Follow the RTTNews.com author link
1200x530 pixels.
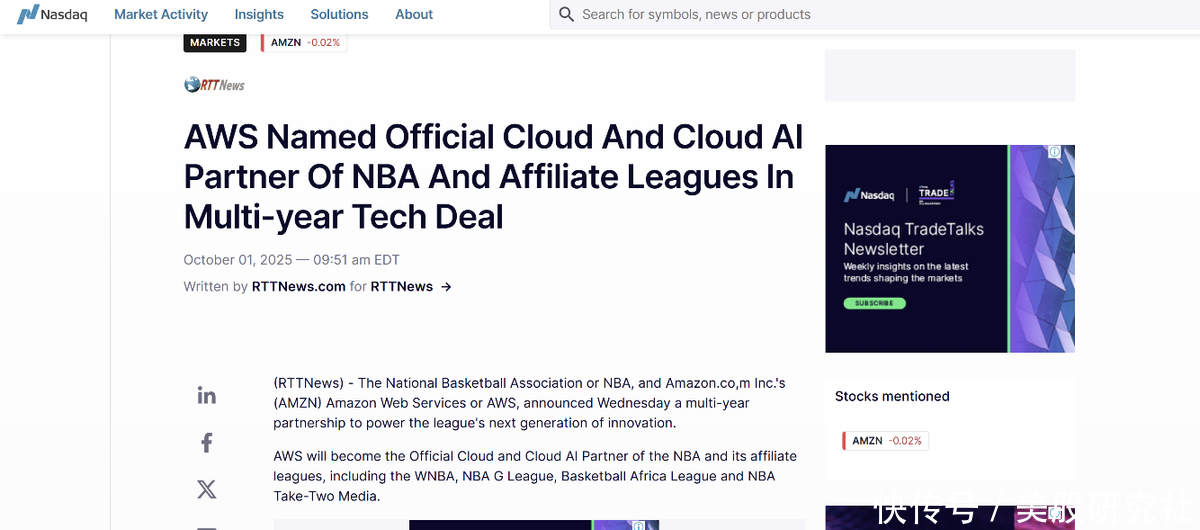point(298,287)
